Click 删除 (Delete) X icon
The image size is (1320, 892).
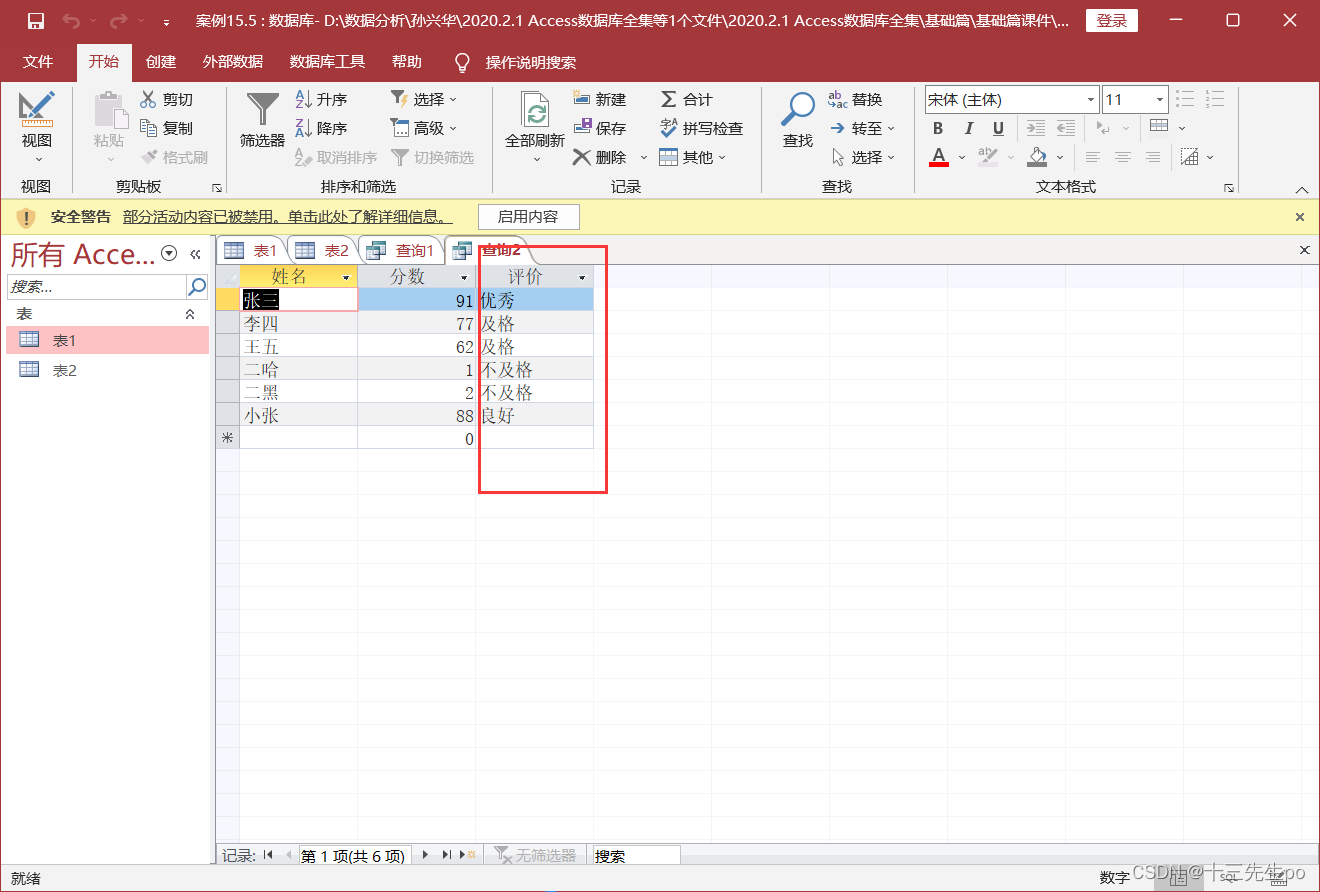(582, 157)
